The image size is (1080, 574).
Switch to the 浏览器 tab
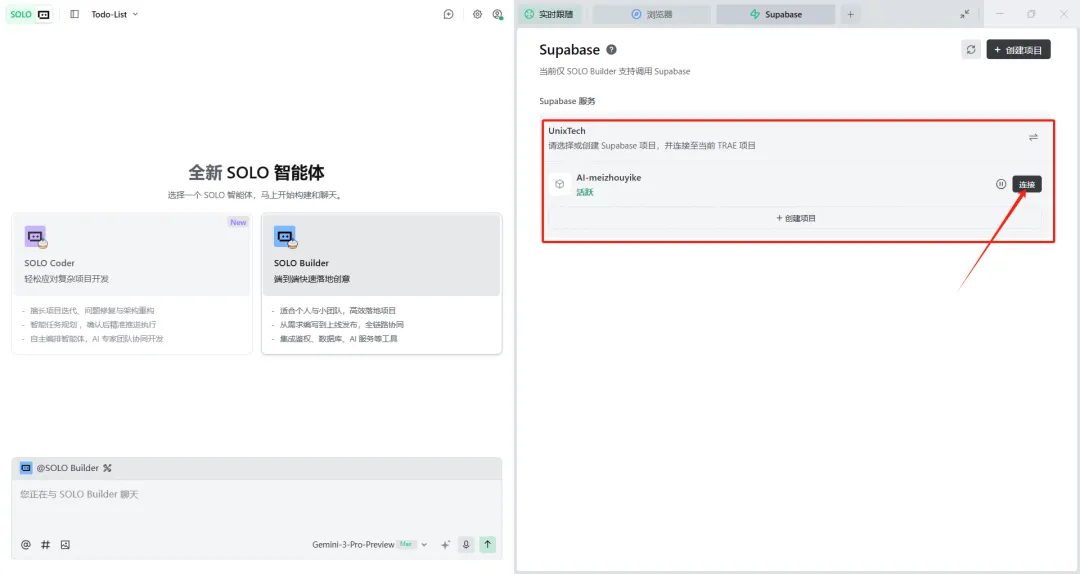(x=652, y=14)
